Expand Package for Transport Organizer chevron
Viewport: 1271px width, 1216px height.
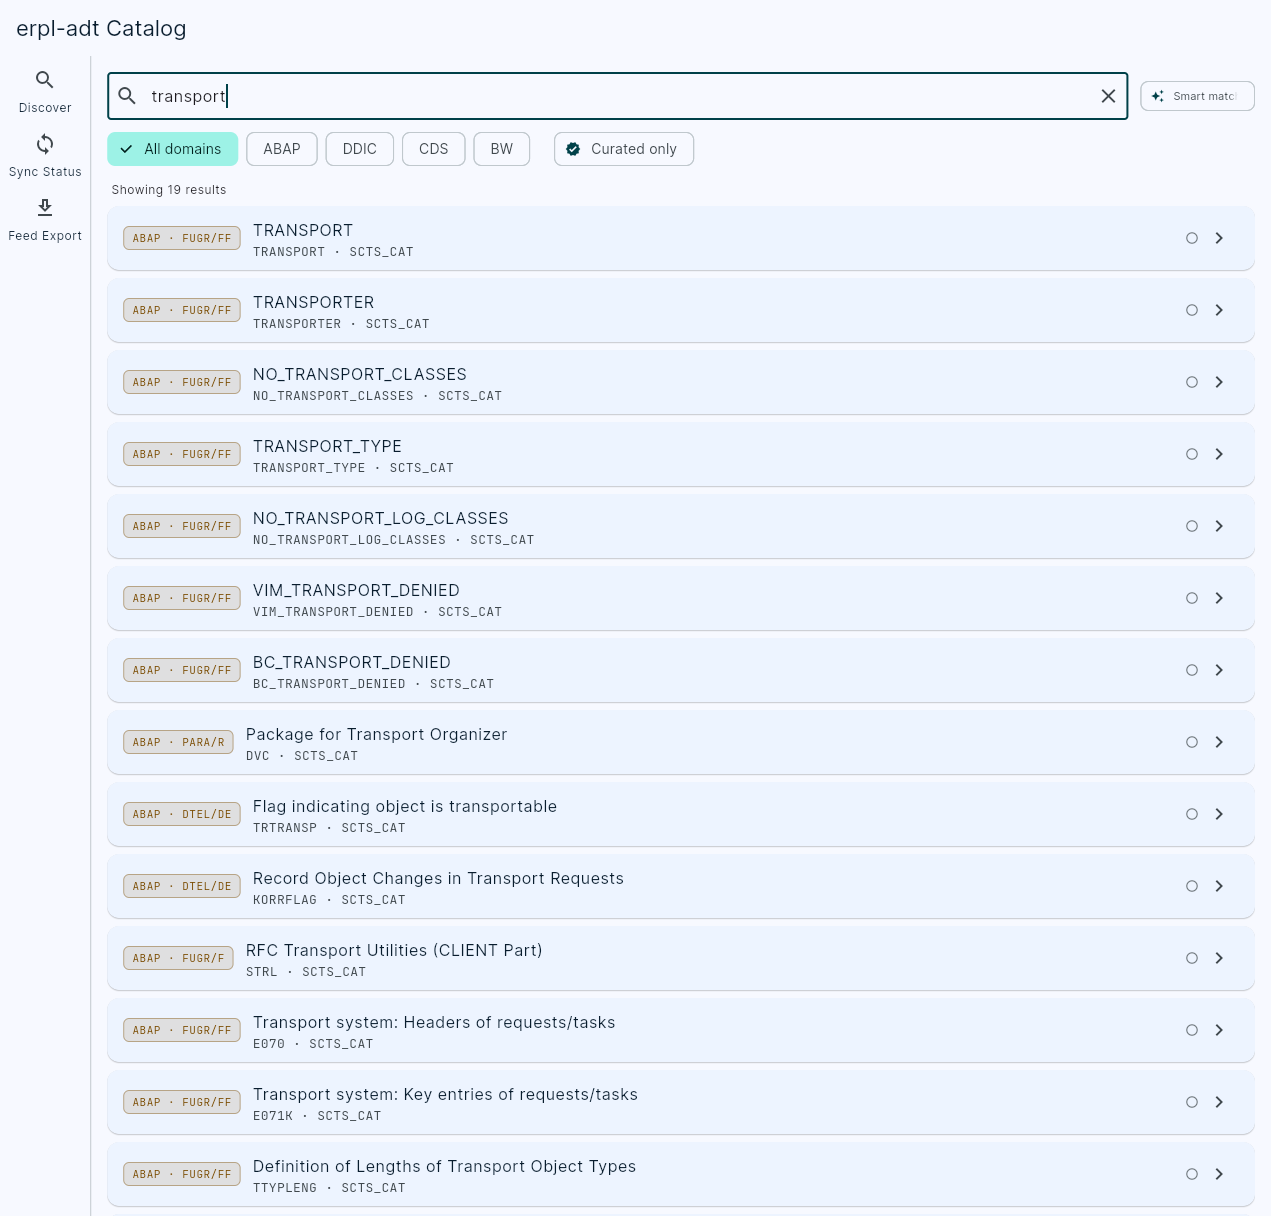[1219, 742]
